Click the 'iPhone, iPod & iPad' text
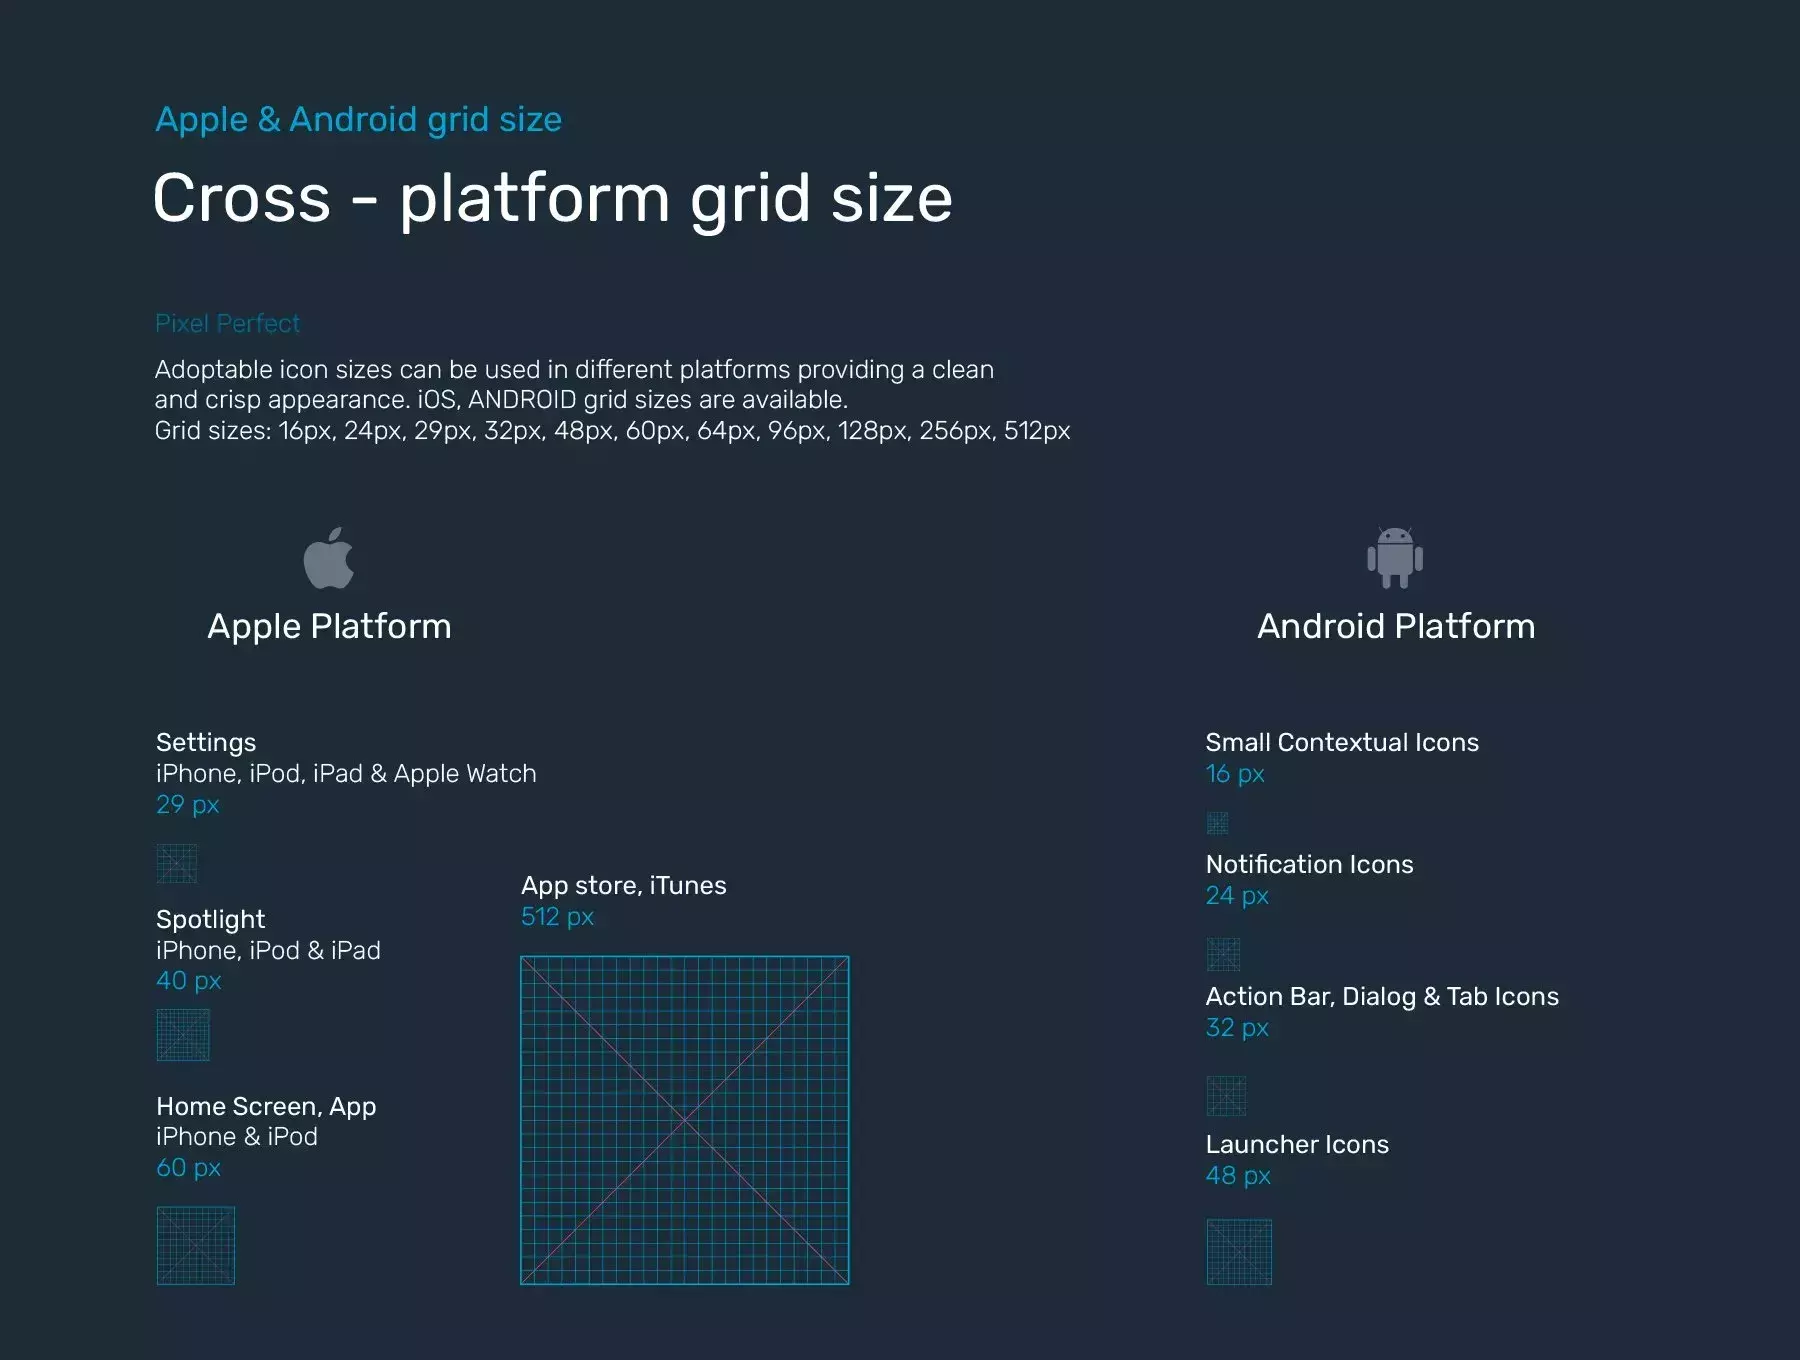This screenshot has height=1360, width=1800. [x=268, y=950]
